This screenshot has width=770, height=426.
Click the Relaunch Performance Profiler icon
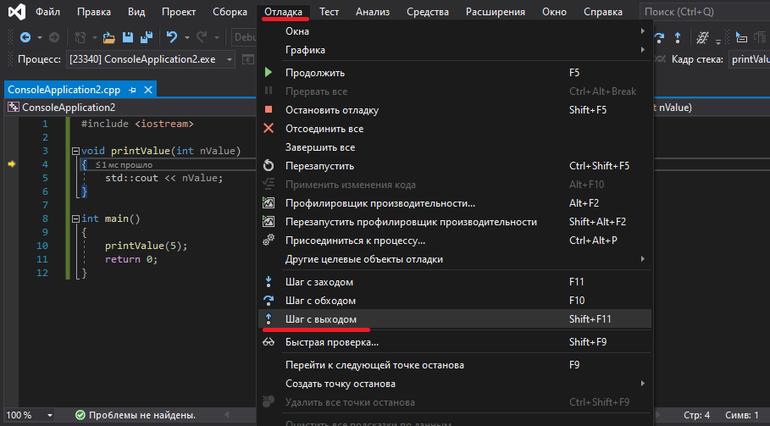pyautogui.click(x=269, y=221)
